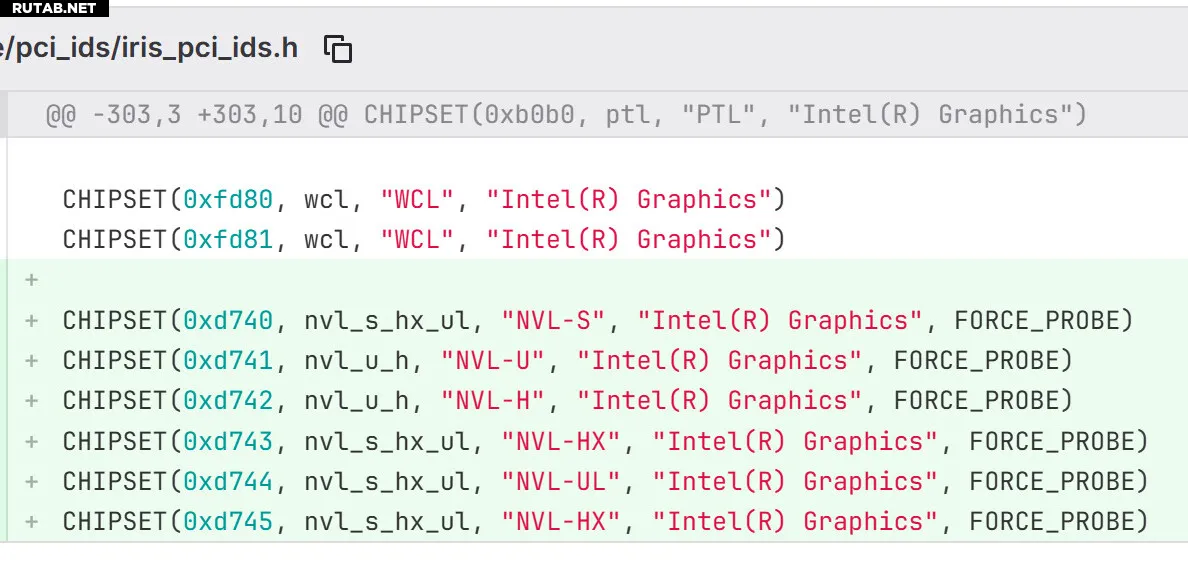
Task: Click the plus marker on the empty added line
Action: coord(32,280)
